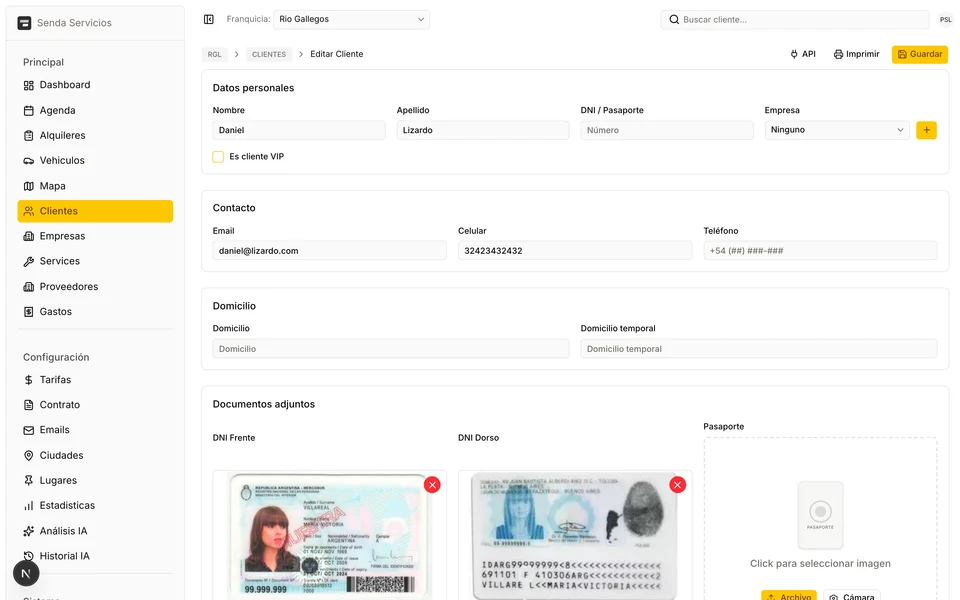Click the Senda Servicios logo

pos(25,23)
